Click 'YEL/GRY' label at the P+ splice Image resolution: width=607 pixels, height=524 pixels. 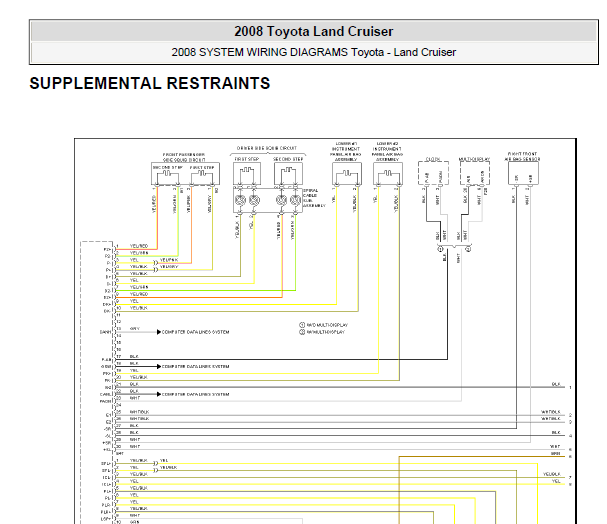(169, 267)
